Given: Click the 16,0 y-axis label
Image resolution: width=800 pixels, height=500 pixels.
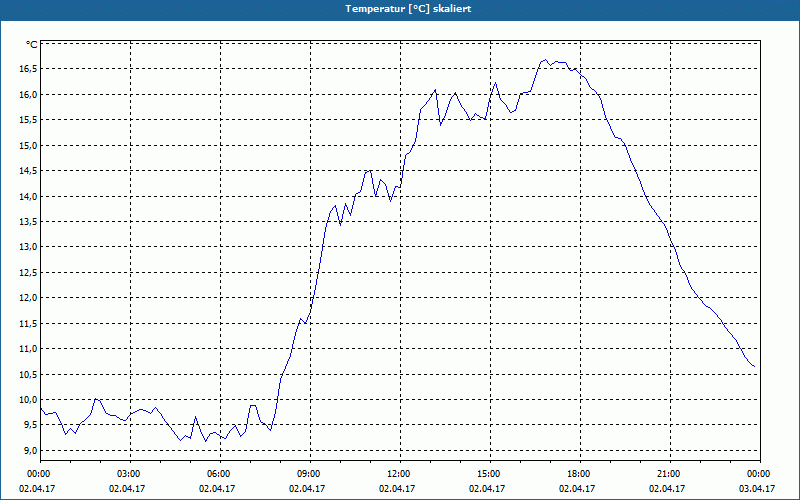Looking at the screenshot, I should (x=28, y=94).
